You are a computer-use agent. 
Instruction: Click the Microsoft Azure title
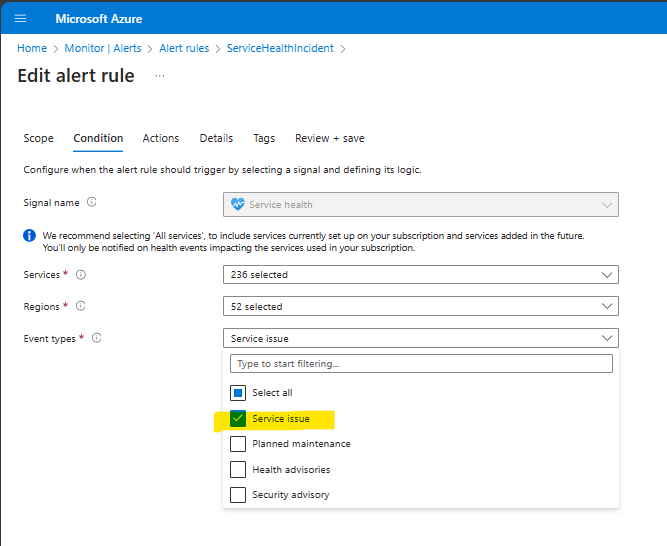(x=99, y=19)
